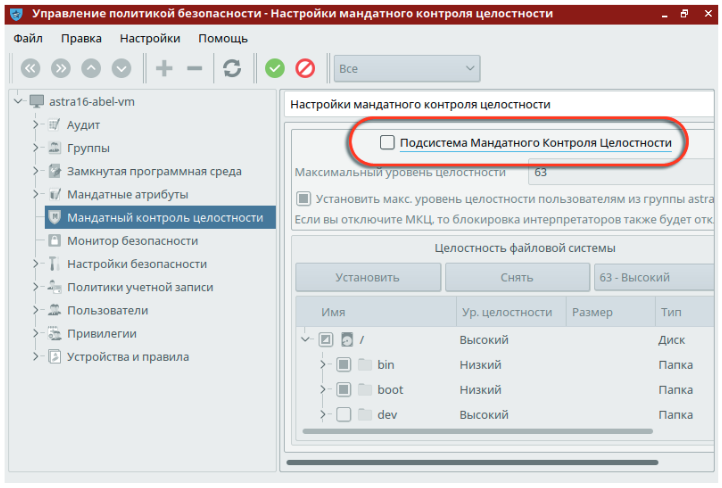Open the Все filter dropdown
The height and width of the screenshot is (488, 722).
click(407, 69)
